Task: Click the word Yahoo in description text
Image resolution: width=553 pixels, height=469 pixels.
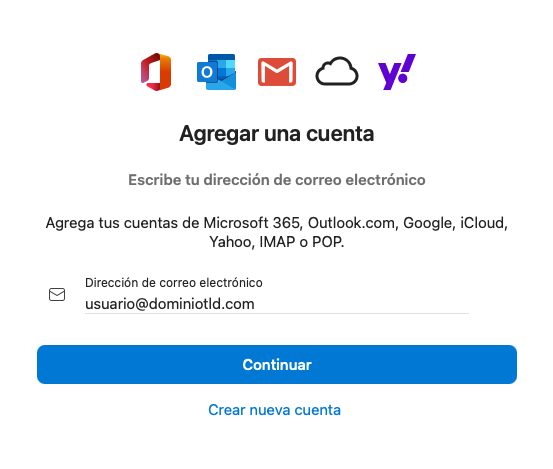Action: (x=230, y=242)
